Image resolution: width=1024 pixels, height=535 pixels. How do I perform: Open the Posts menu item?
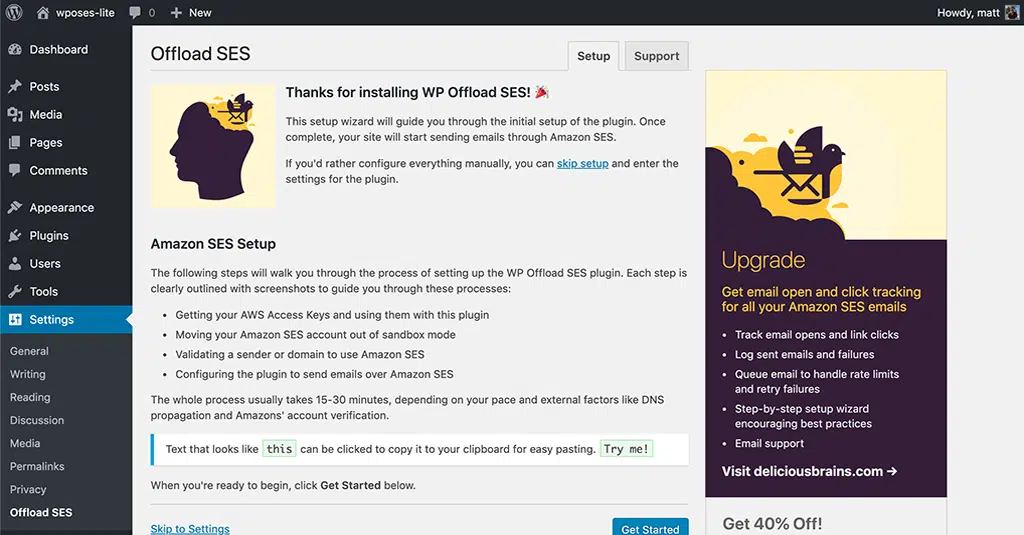click(44, 86)
